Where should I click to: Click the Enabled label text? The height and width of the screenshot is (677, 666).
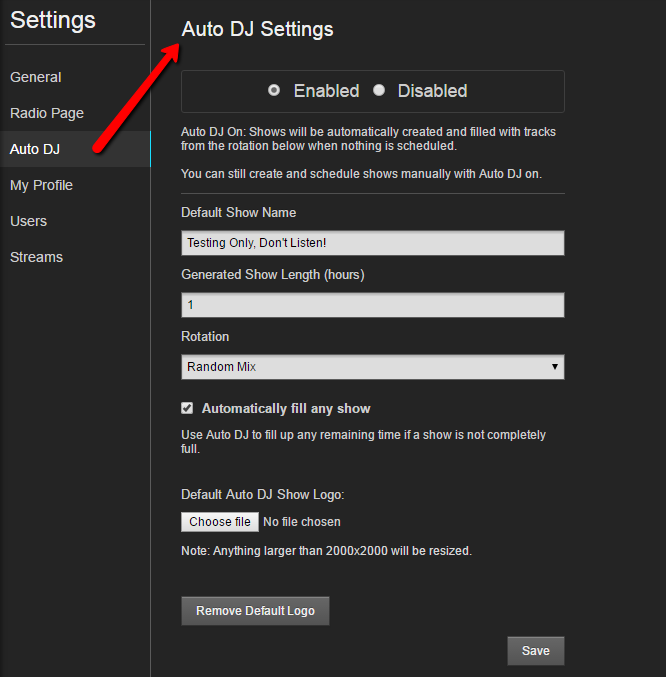click(327, 91)
